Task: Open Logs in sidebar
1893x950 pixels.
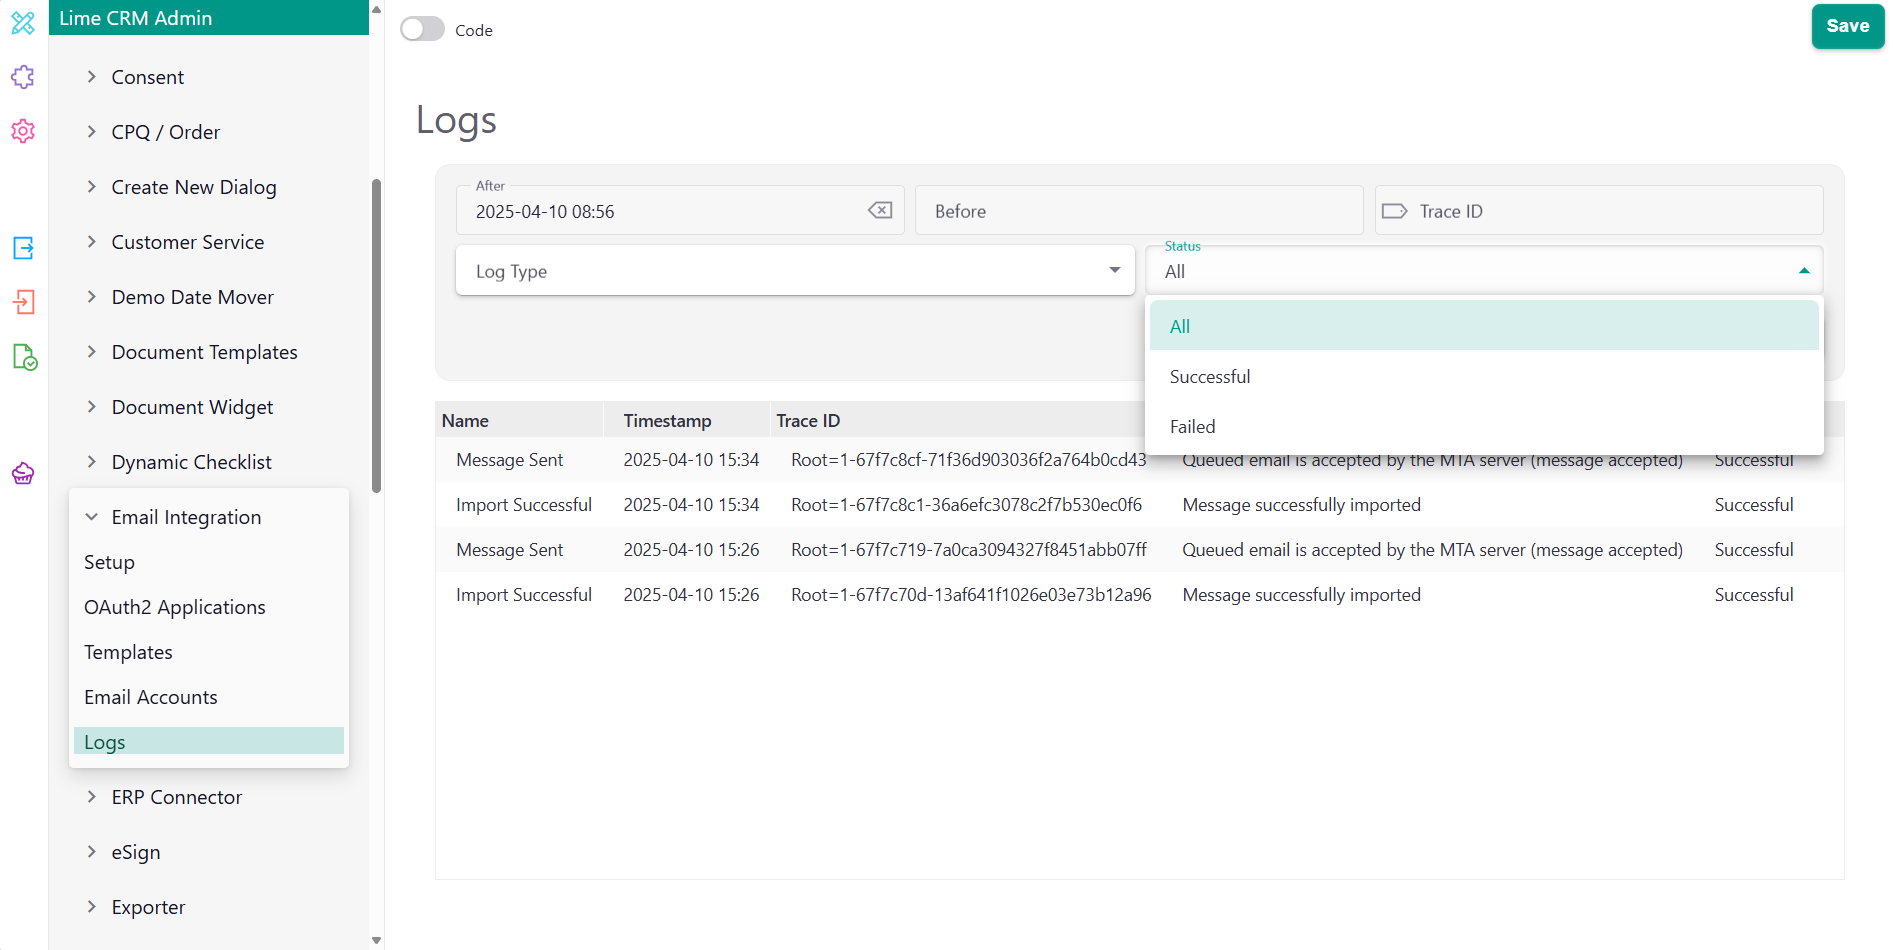Action: (x=209, y=741)
